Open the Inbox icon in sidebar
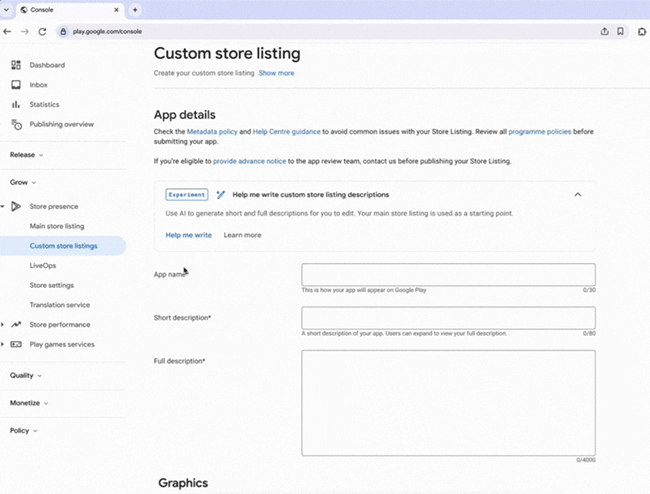 click(16, 85)
